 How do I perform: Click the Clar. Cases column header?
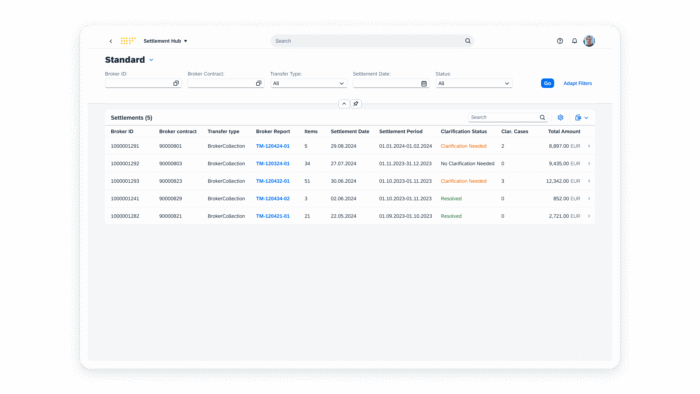click(x=514, y=132)
